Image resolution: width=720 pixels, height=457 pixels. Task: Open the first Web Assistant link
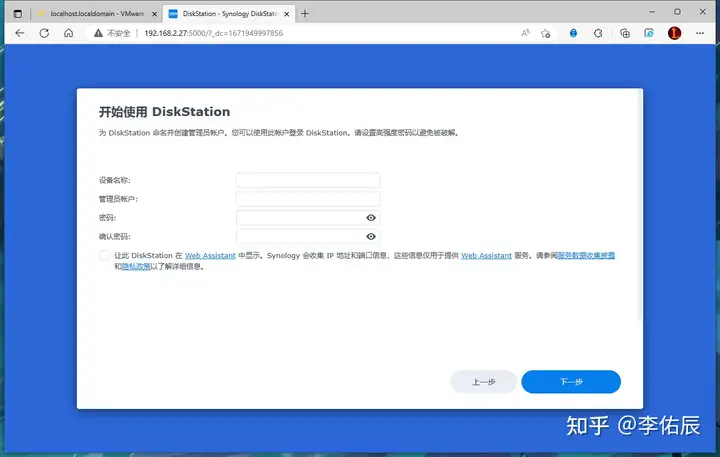point(210,255)
